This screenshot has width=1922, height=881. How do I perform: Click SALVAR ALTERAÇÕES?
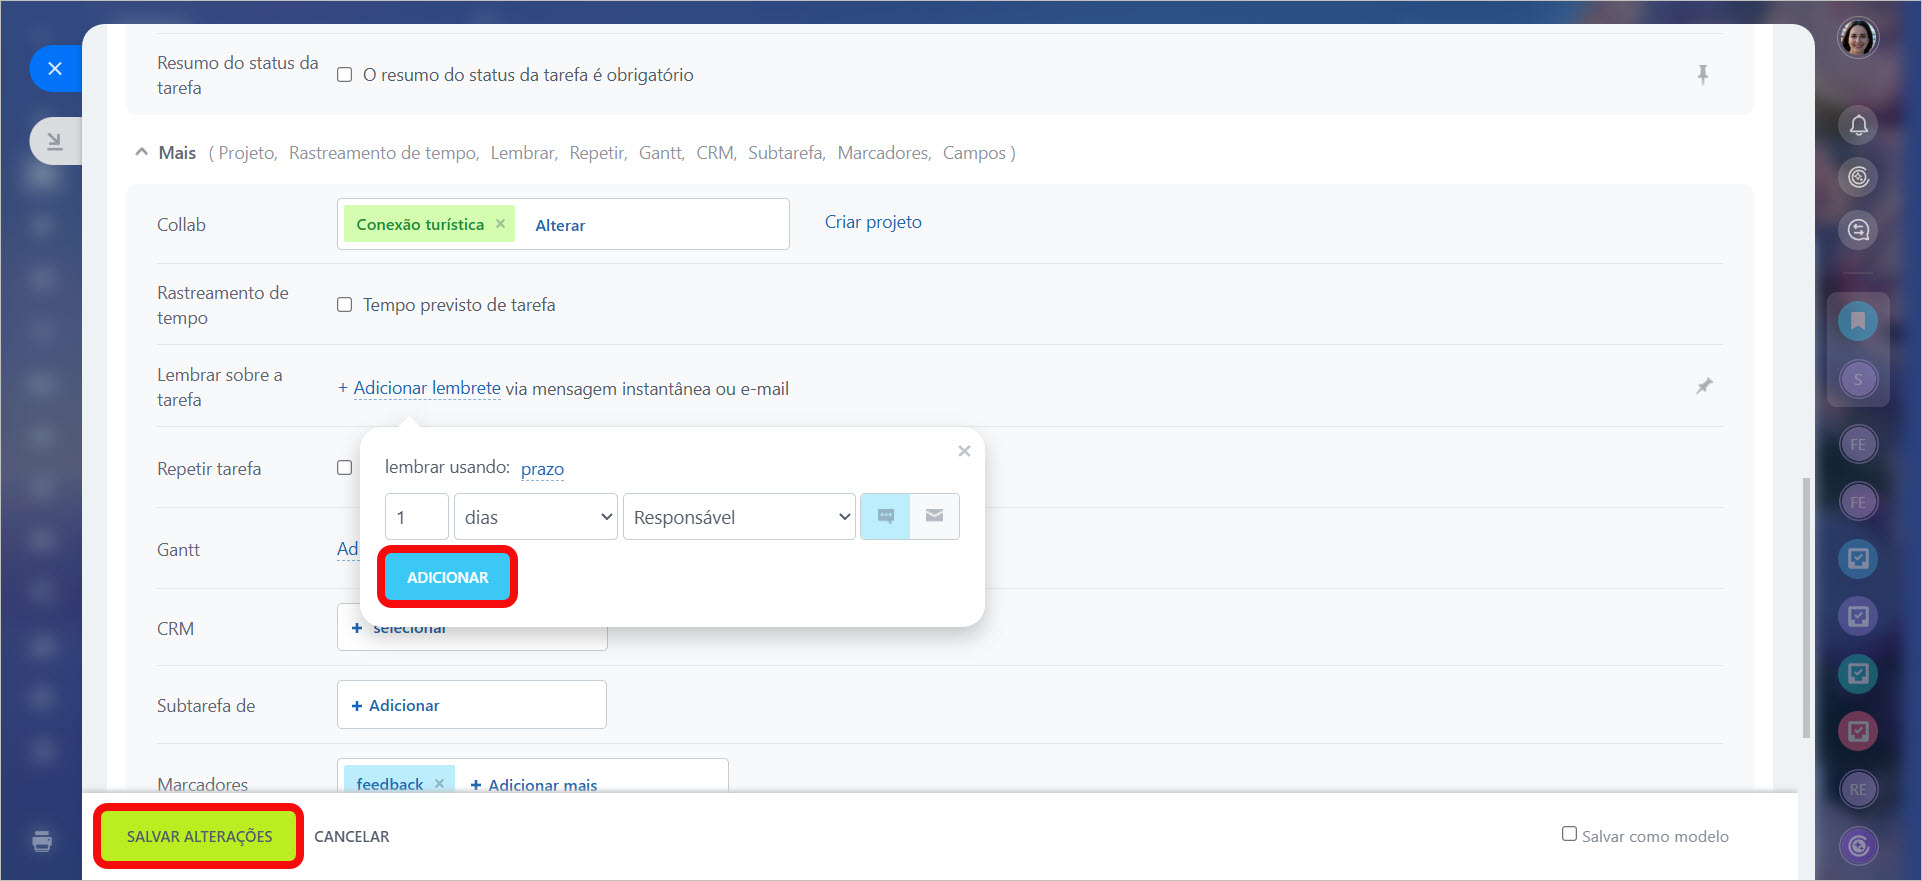199,836
